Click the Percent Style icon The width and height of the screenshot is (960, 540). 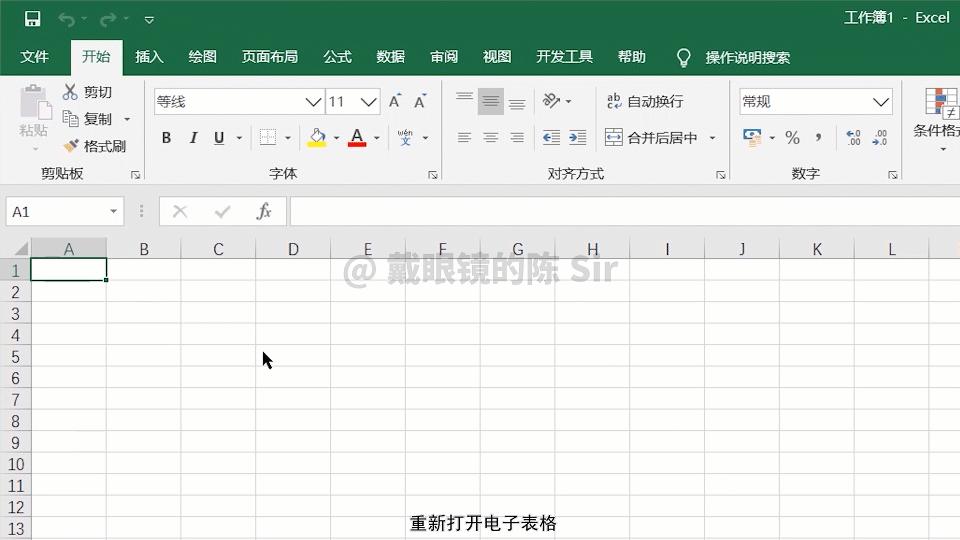coord(792,138)
